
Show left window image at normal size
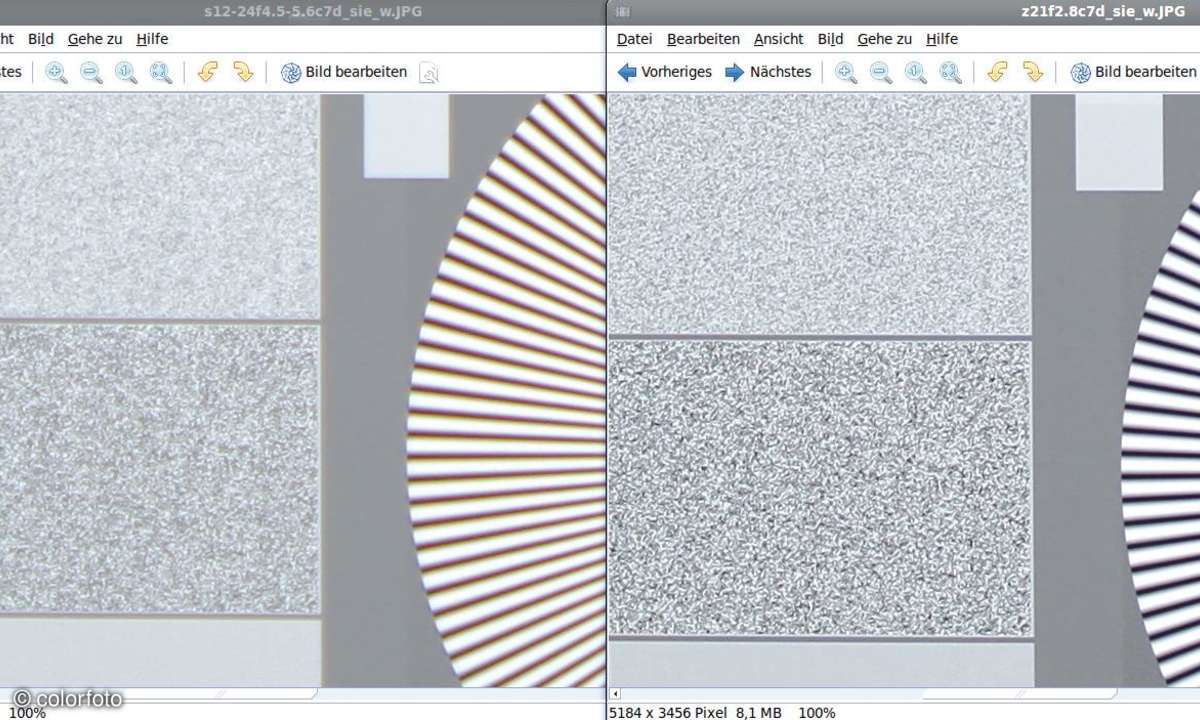126,72
